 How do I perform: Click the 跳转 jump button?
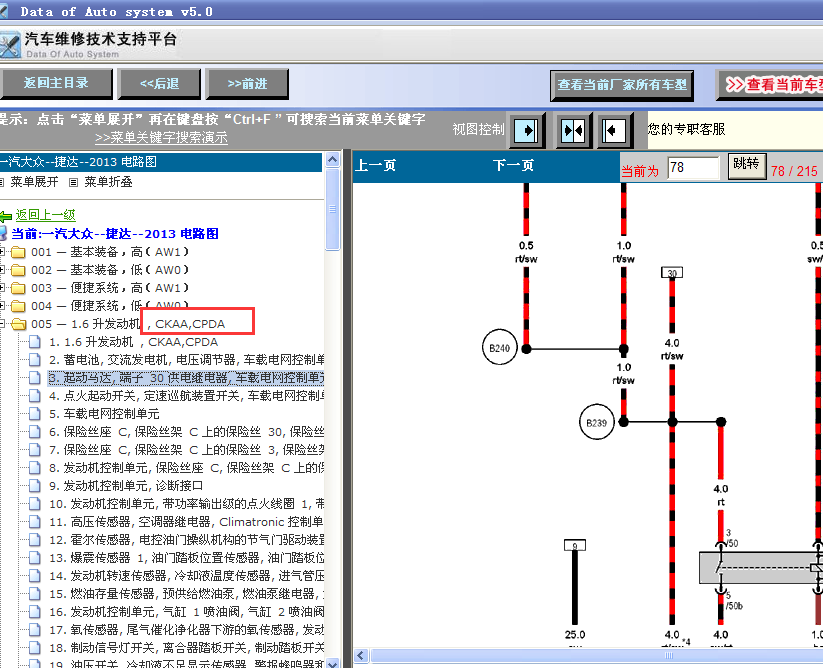[746, 166]
